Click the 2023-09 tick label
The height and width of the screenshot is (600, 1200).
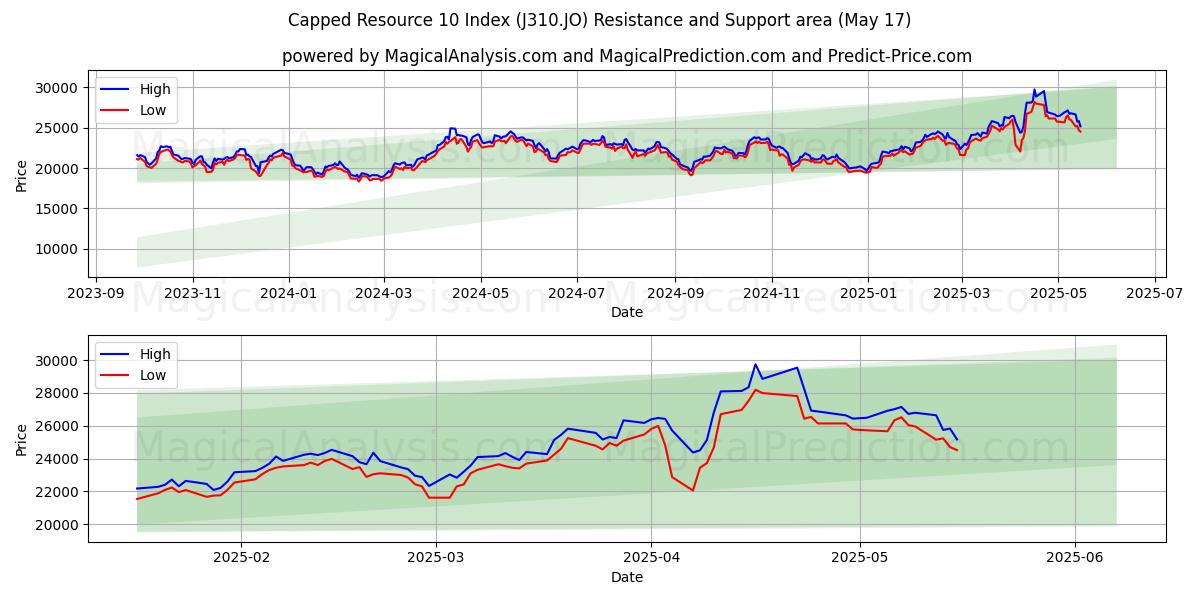(x=96, y=294)
